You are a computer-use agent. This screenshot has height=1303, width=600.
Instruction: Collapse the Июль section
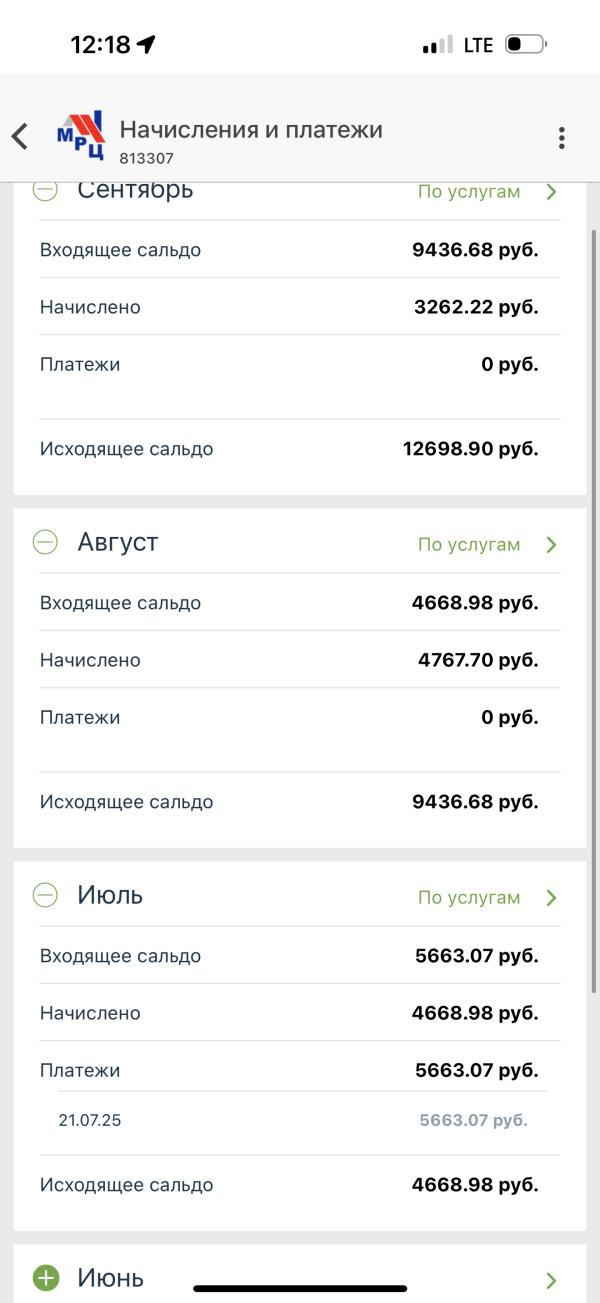click(46, 896)
